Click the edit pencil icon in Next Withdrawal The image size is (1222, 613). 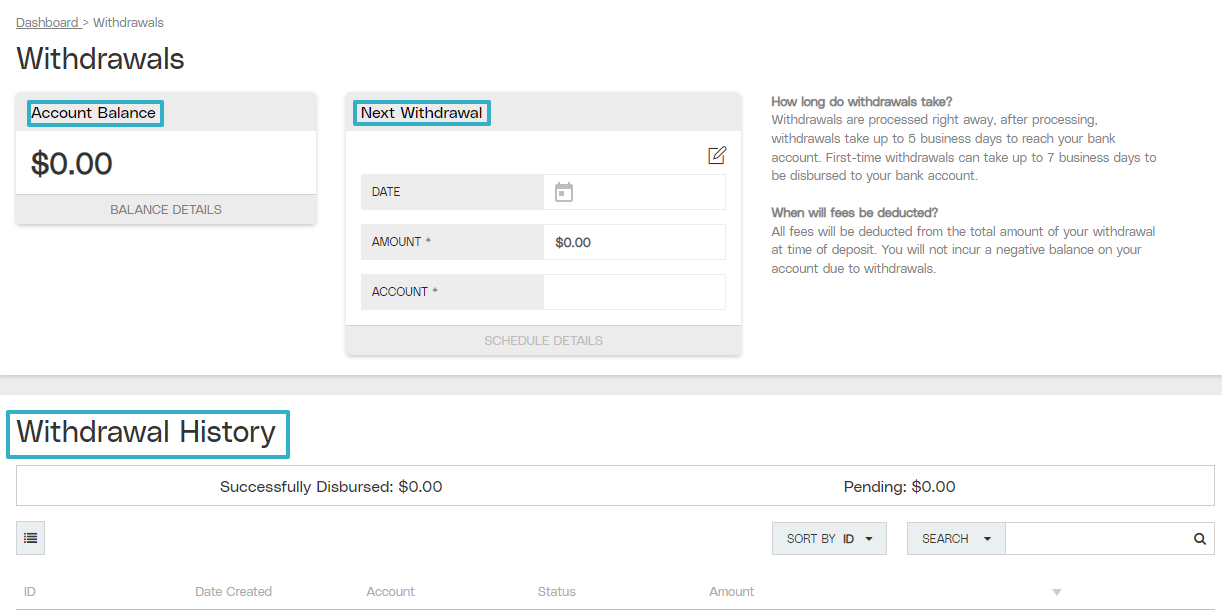(716, 155)
